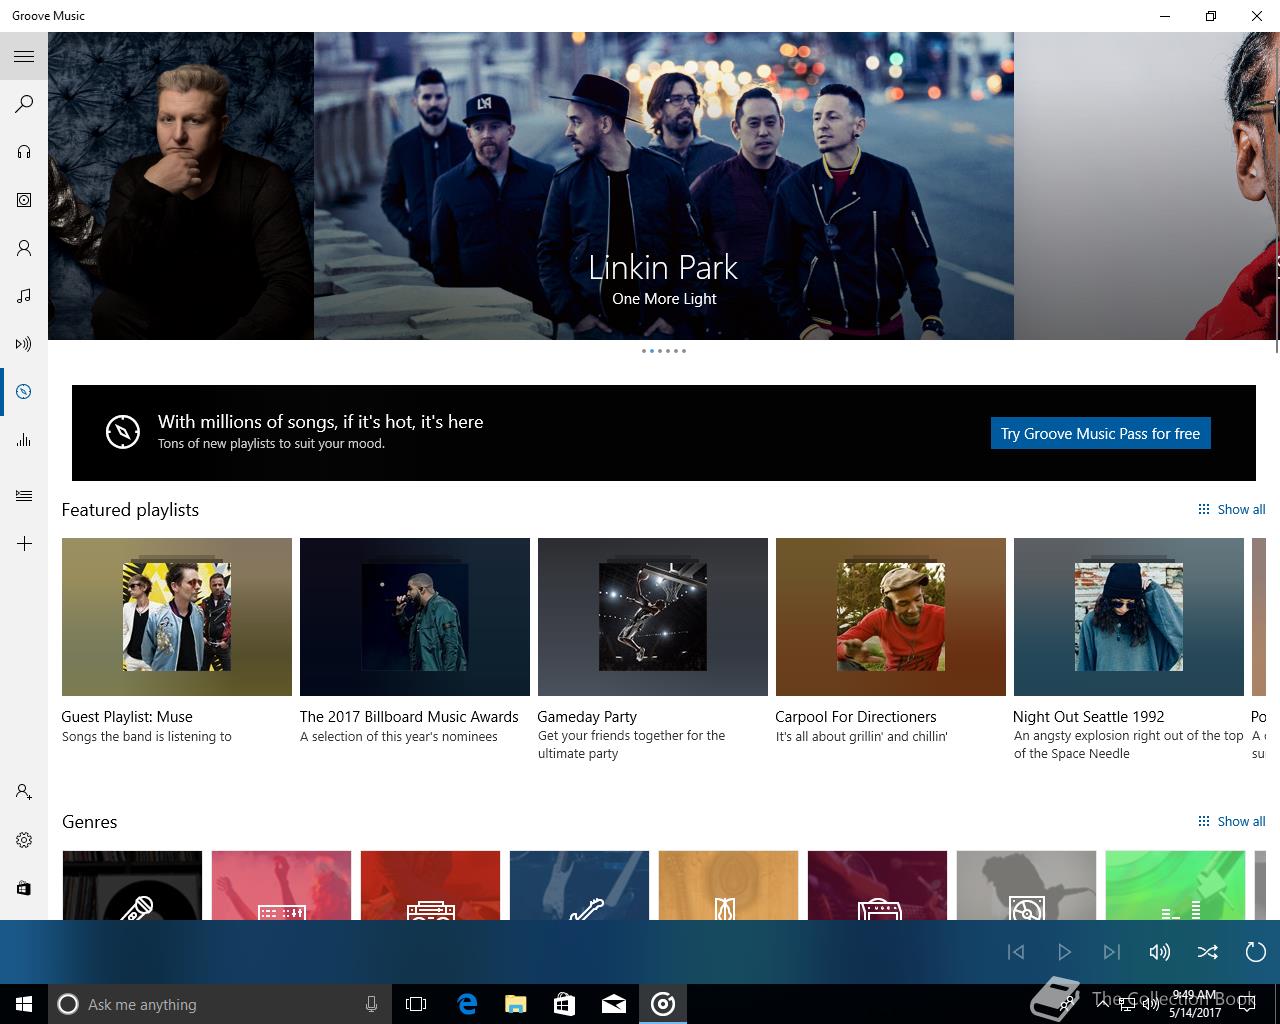Open The 2017 Billboard Music Awards playlist

[x=415, y=617]
